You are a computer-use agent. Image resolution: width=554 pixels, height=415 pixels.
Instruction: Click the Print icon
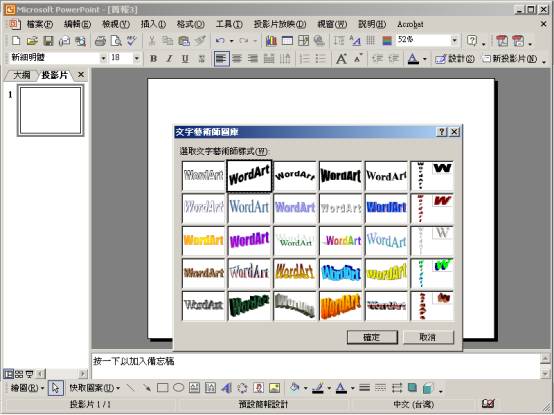(100, 41)
